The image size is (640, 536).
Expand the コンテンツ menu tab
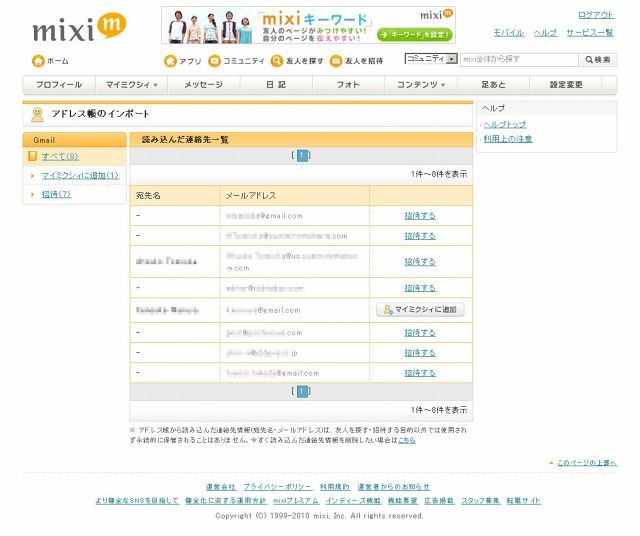click(421, 85)
